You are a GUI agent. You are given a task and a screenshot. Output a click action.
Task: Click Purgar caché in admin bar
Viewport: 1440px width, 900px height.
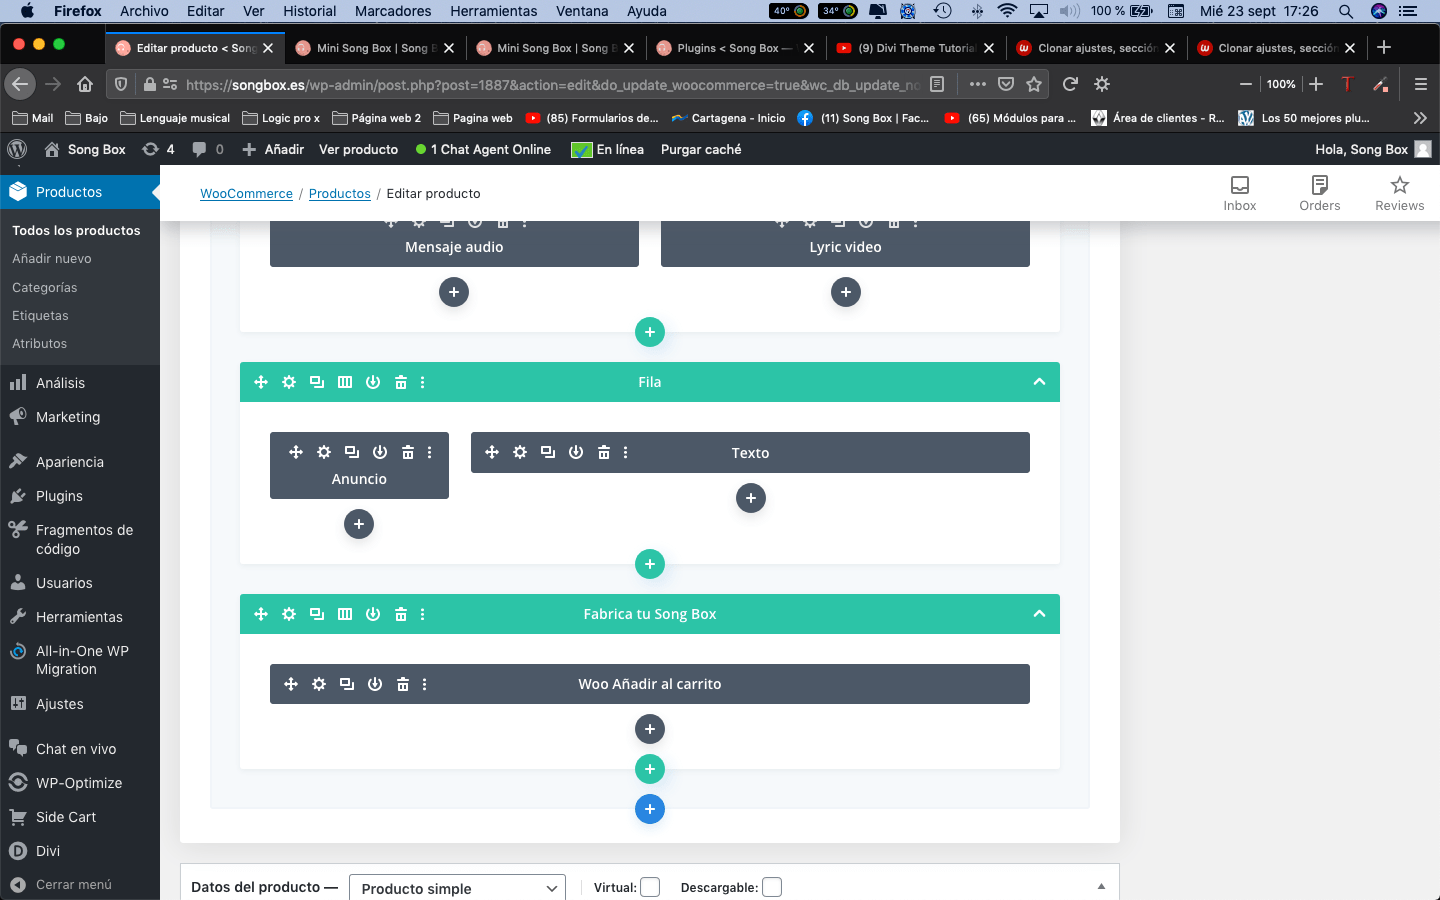tap(701, 149)
